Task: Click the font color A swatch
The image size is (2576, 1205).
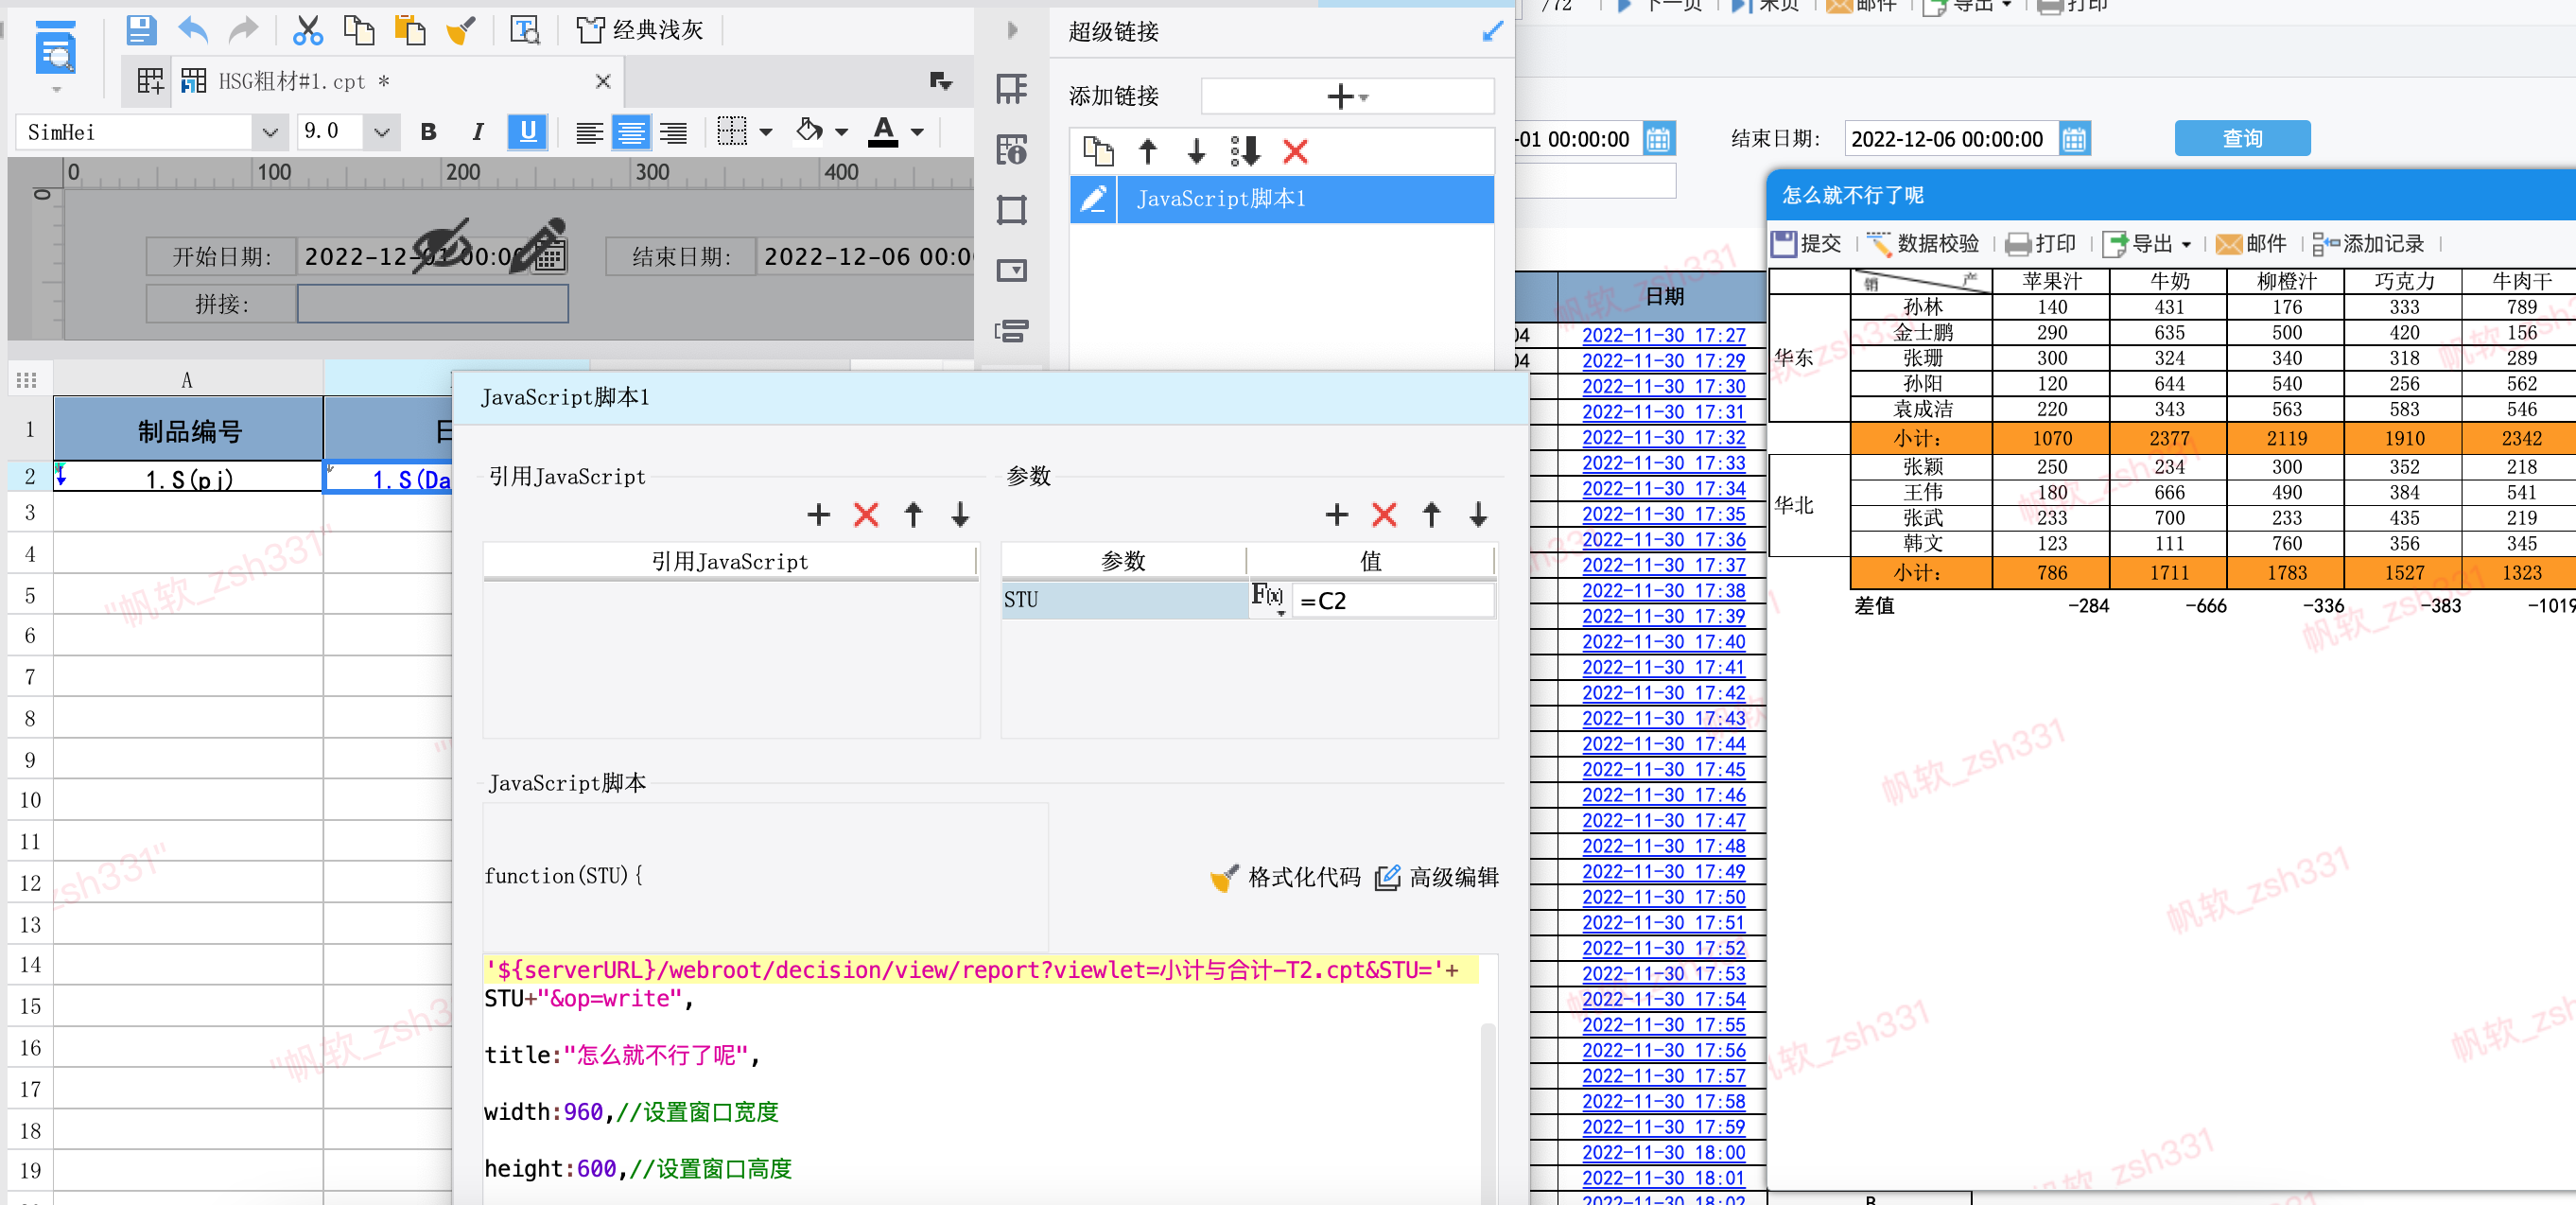Action: 883,132
